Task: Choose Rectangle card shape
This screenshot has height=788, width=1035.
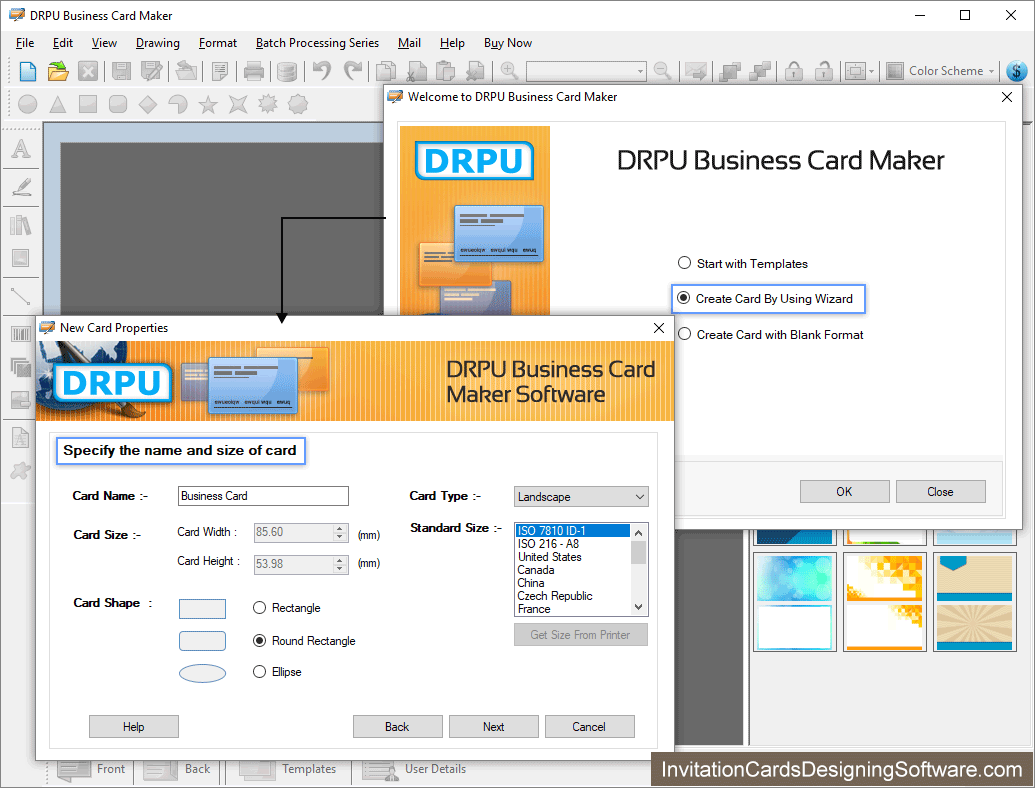Action: pos(286,608)
